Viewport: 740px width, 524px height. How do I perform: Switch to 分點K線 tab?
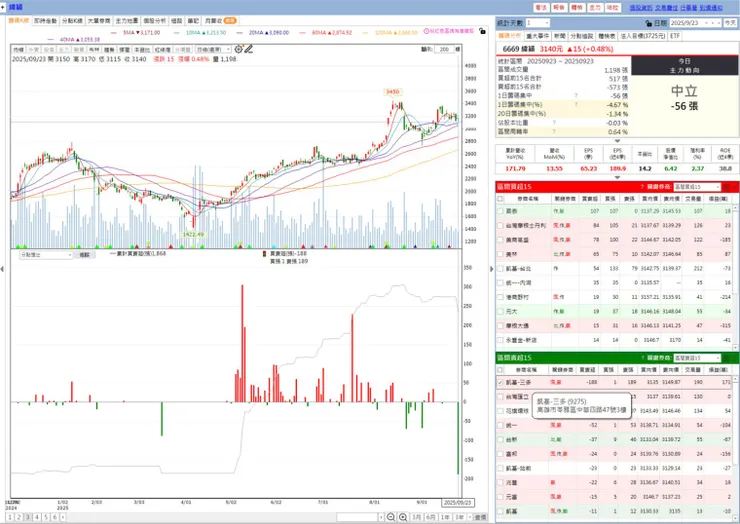(x=72, y=21)
